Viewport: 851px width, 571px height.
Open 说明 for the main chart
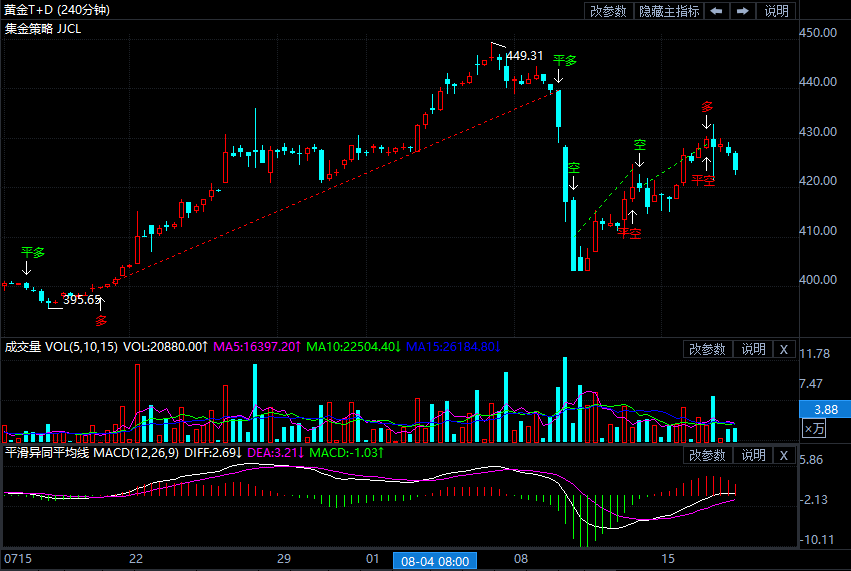[x=776, y=11]
